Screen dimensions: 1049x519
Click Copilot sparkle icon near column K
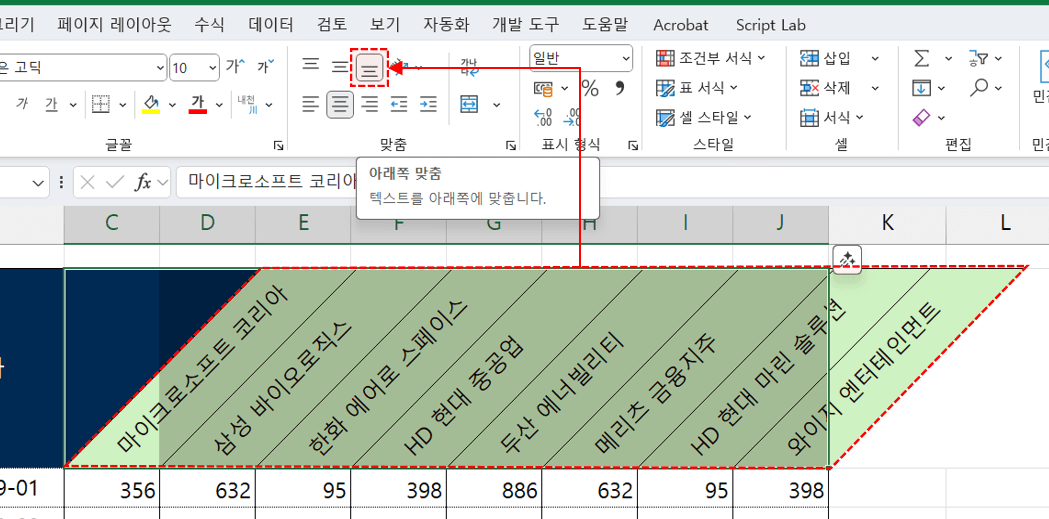[x=848, y=259]
